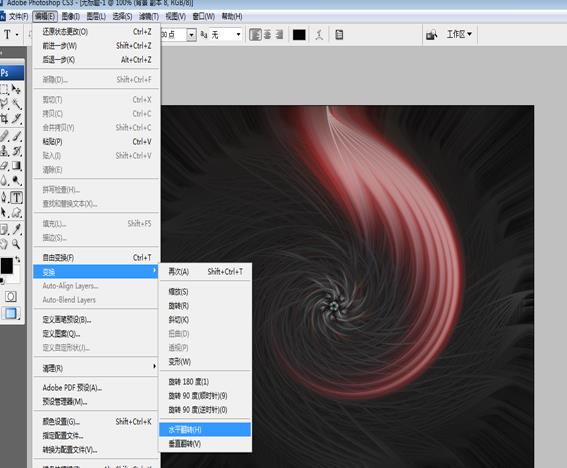Choose 后退一步(K) step backward

coord(96,60)
